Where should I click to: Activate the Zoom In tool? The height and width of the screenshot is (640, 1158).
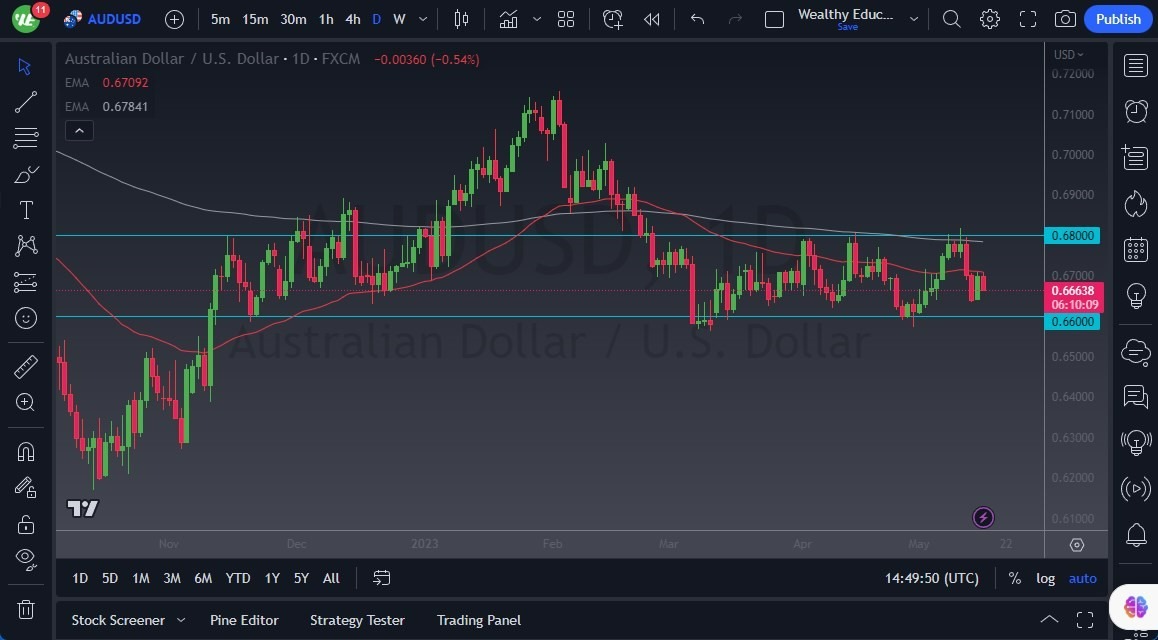[26, 403]
